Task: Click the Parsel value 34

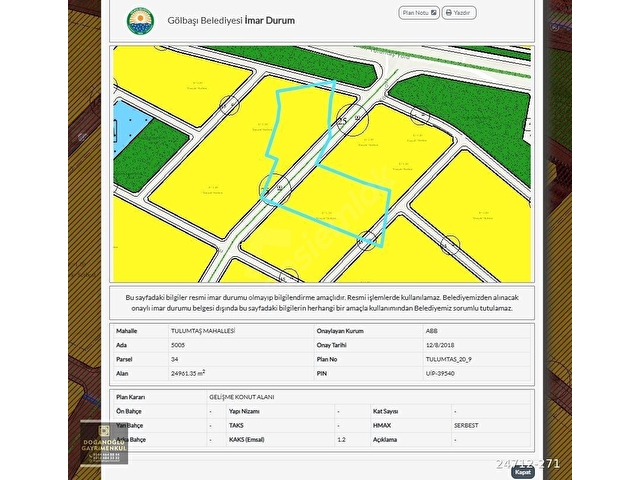Action: (x=174, y=359)
